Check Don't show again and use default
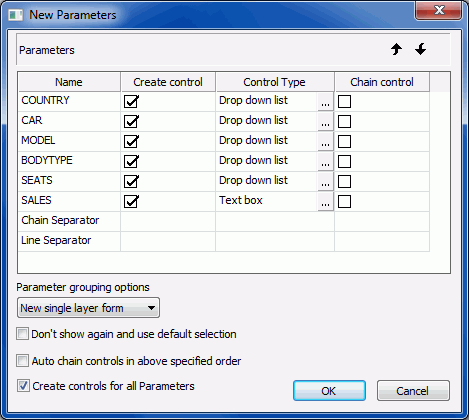469x420 pixels. click(23, 334)
